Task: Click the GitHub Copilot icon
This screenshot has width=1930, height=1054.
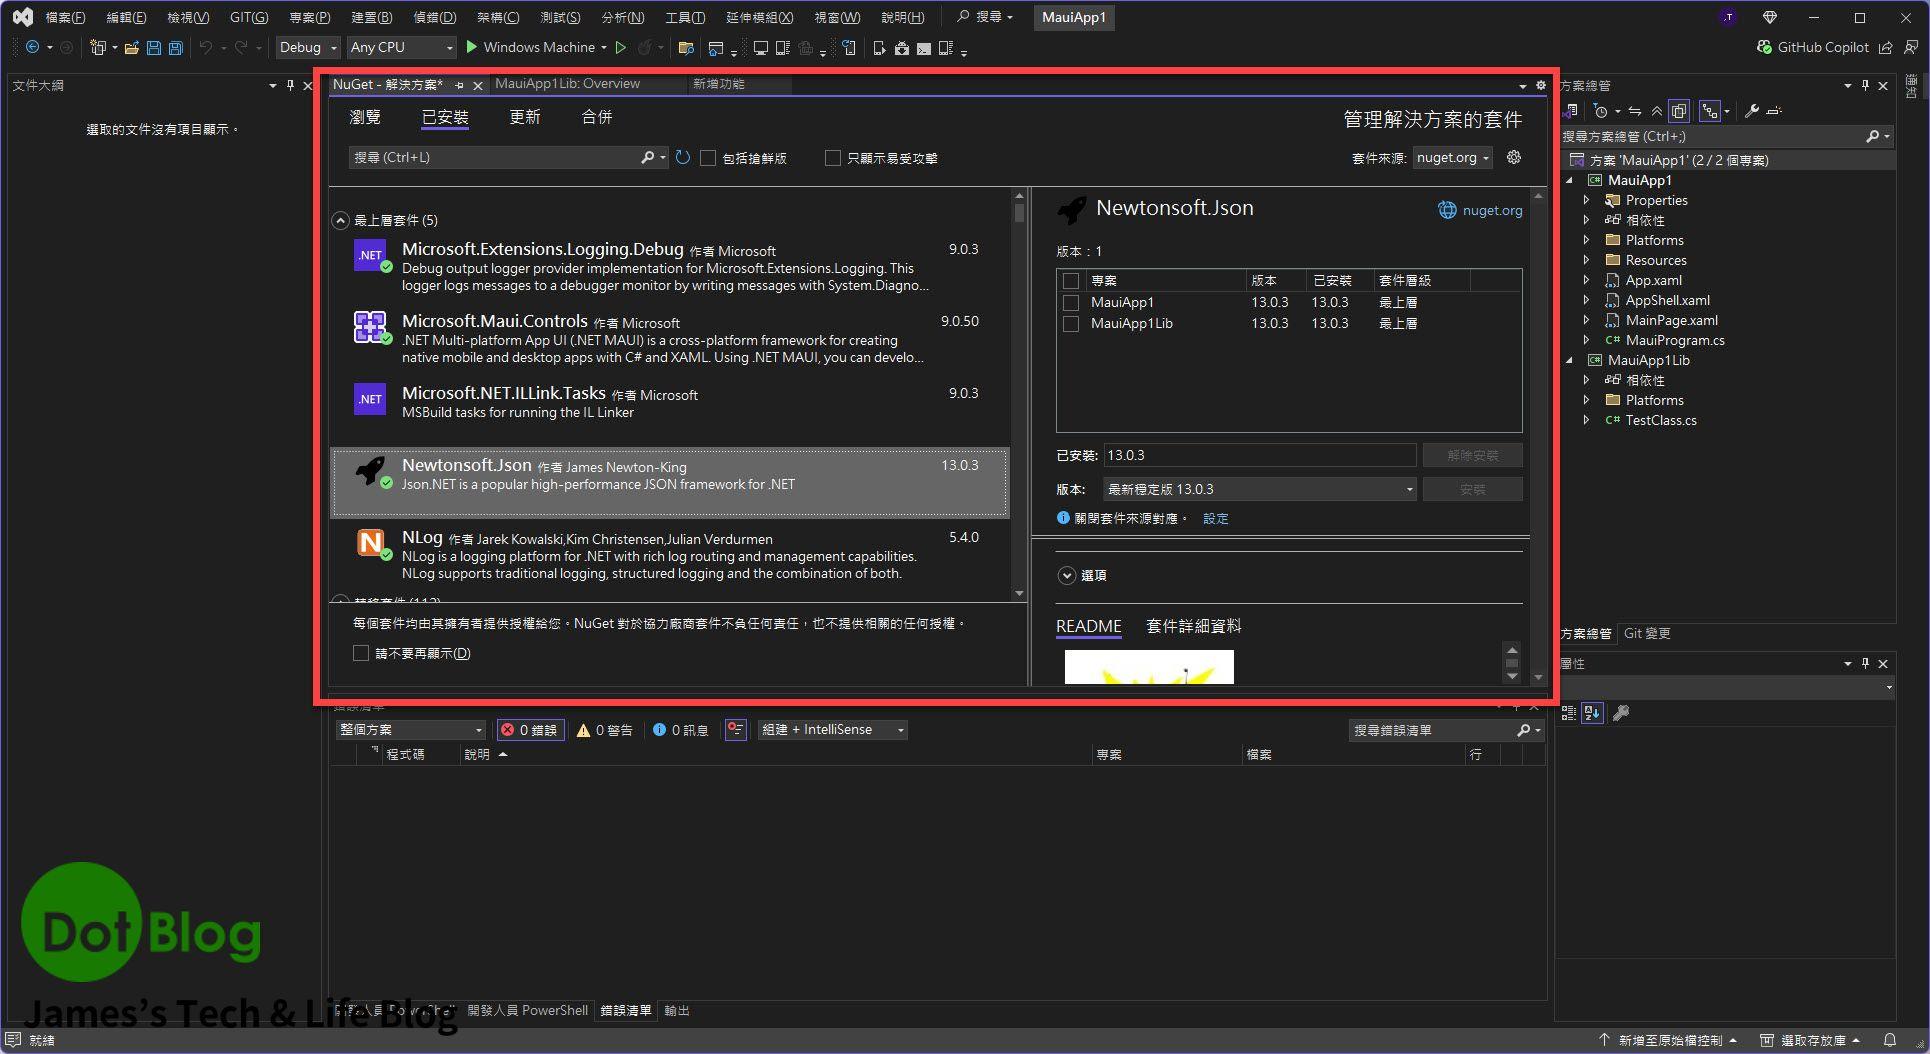Action: tap(1765, 47)
